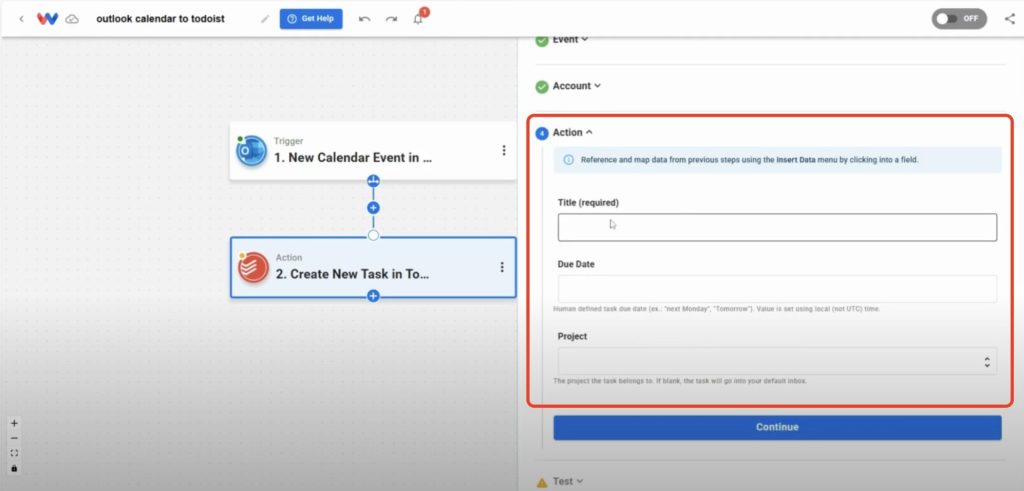Collapse the Action section
Screen dimensions: 1024x491
573,133
